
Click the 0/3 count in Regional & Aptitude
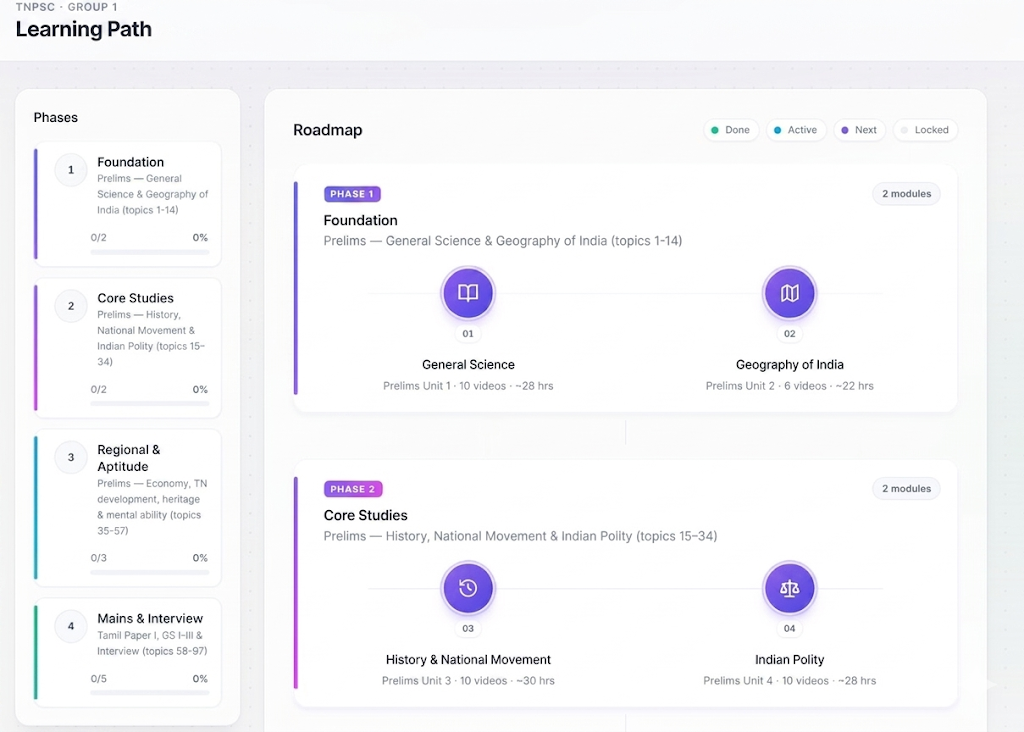(99, 558)
